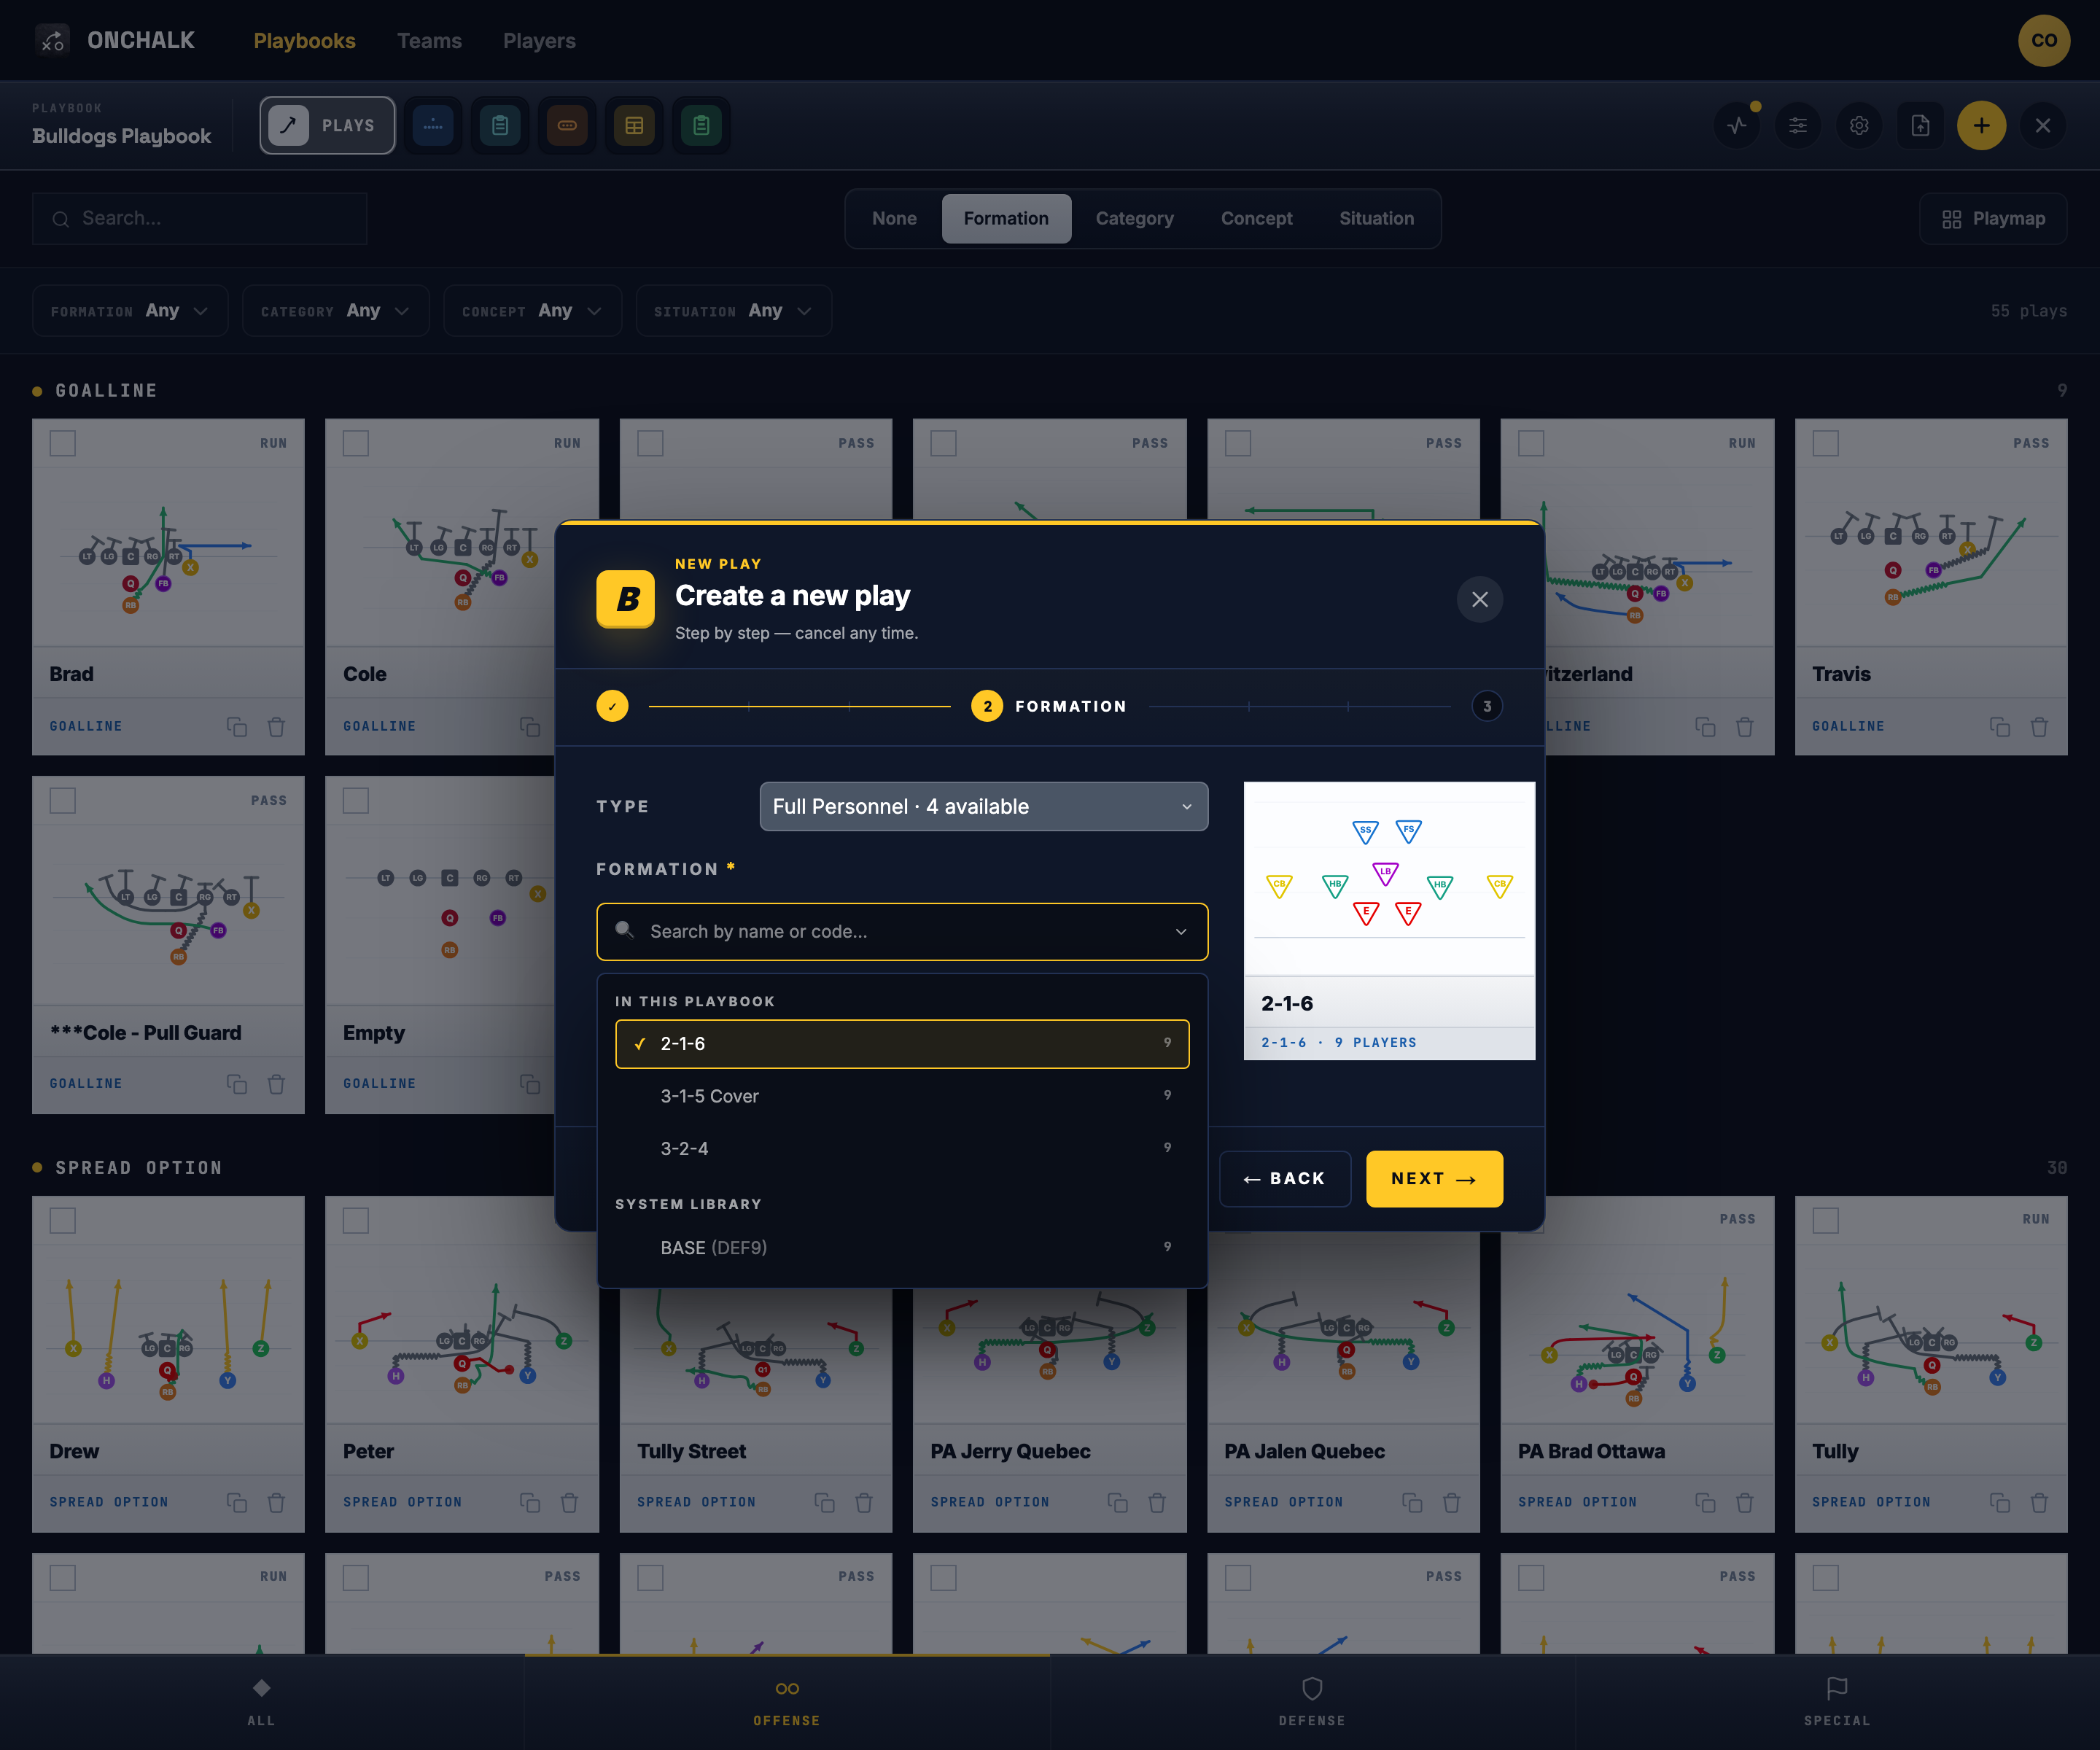Screen dimensions: 2100x1750
Task: Check the Cole - Pull Guard checkbox
Action: (x=63, y=800)
